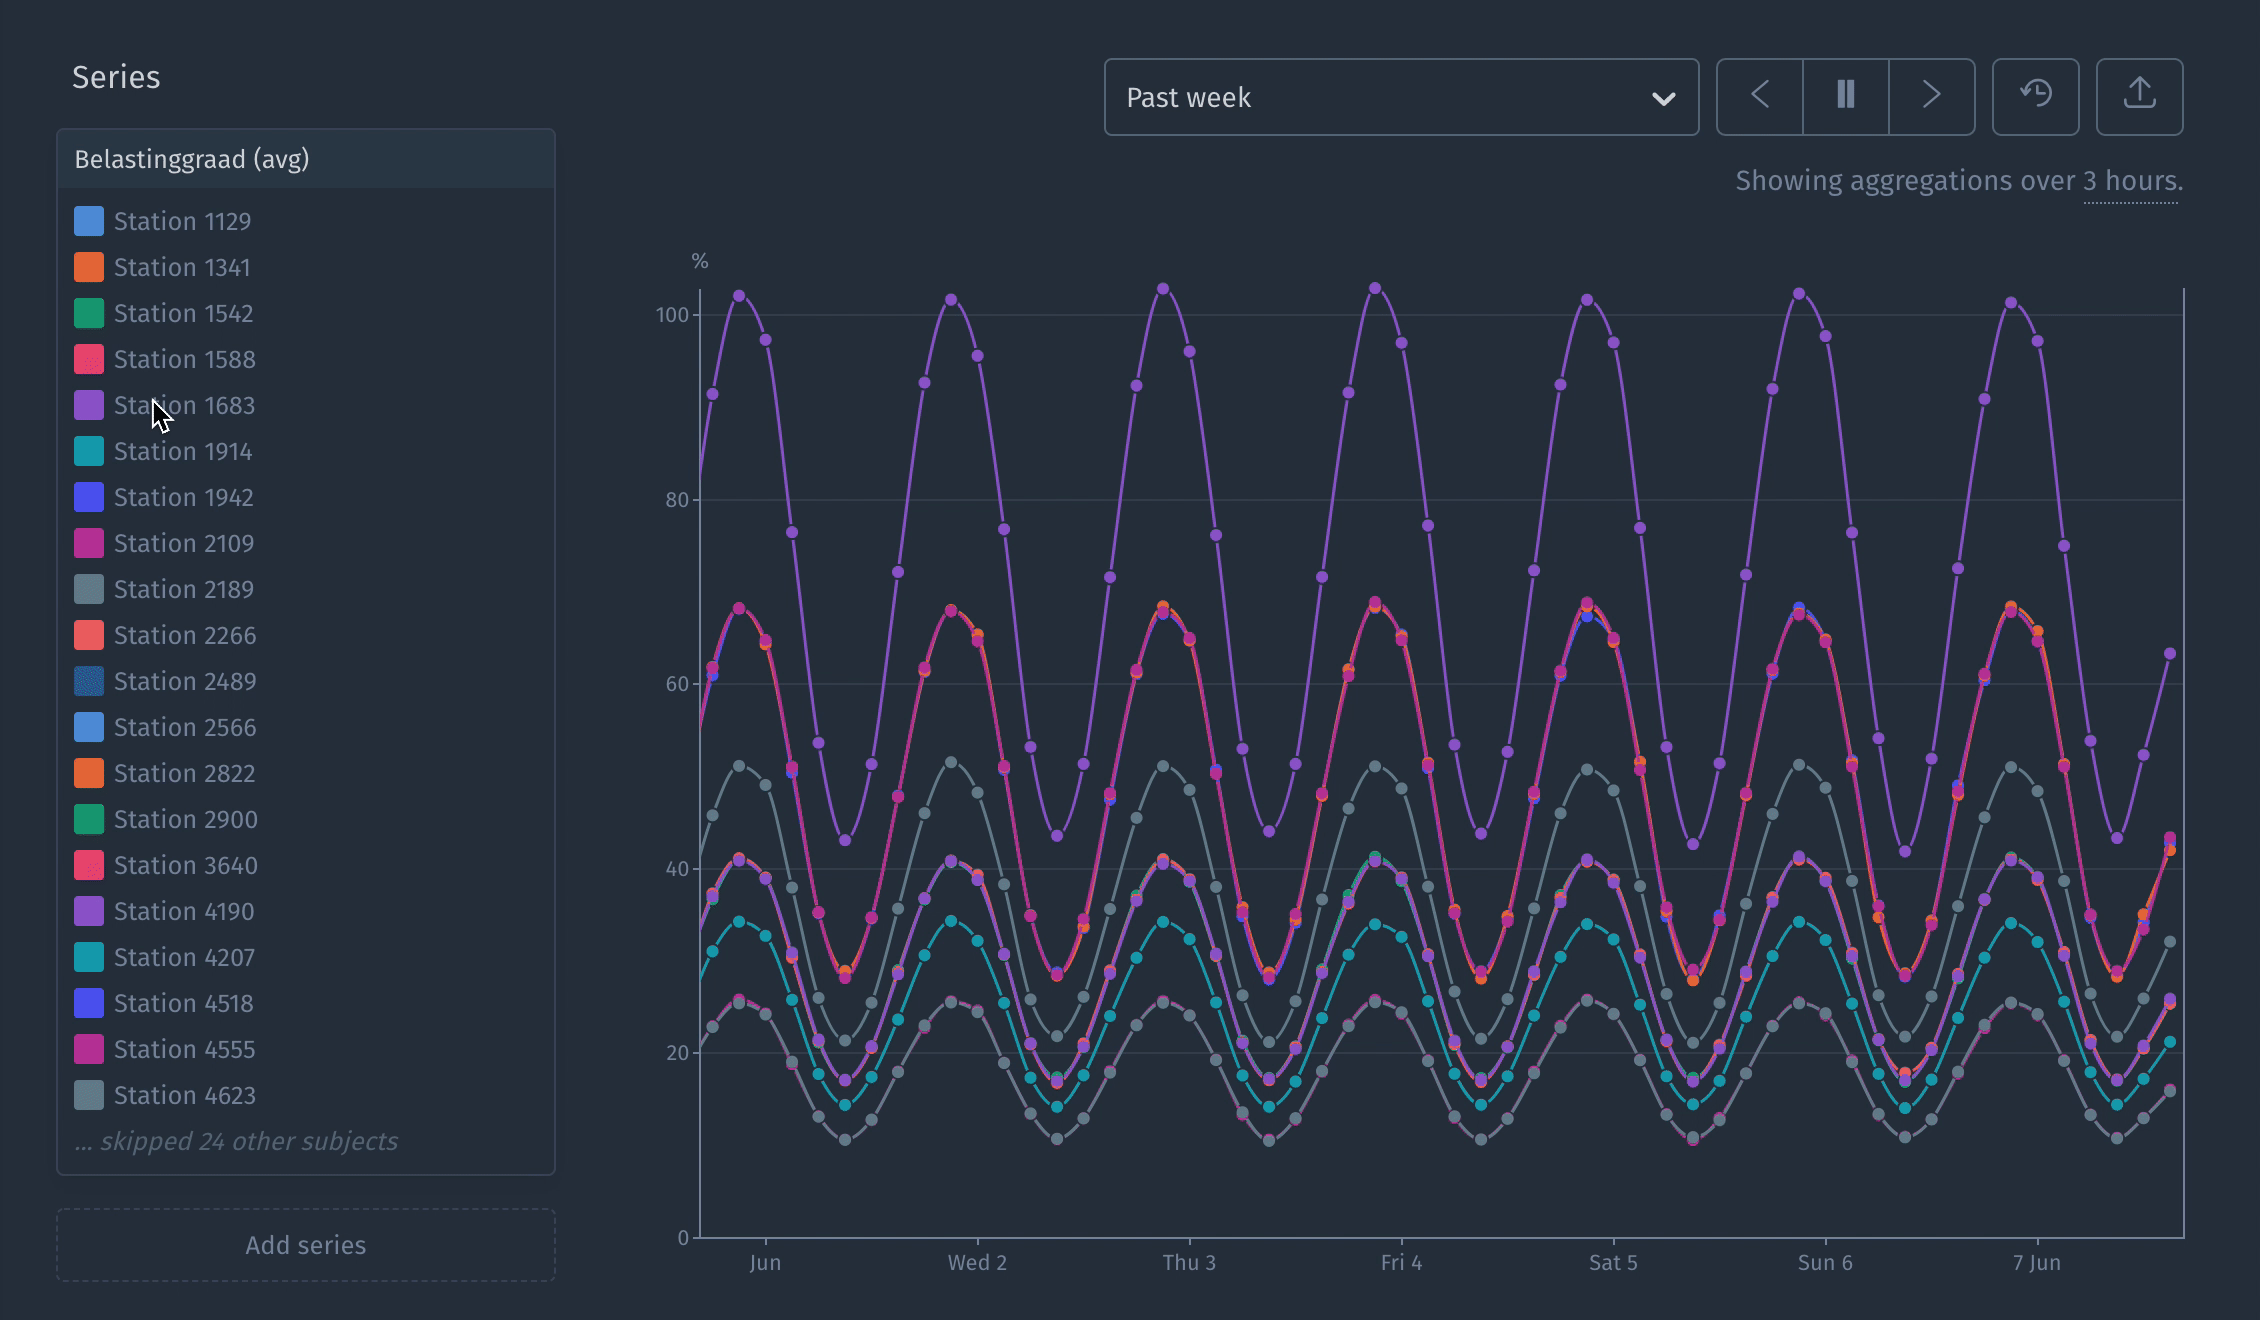Click the teal Station 1914 color swatch
This screenshot has height=1320, width=2260.
89,451
